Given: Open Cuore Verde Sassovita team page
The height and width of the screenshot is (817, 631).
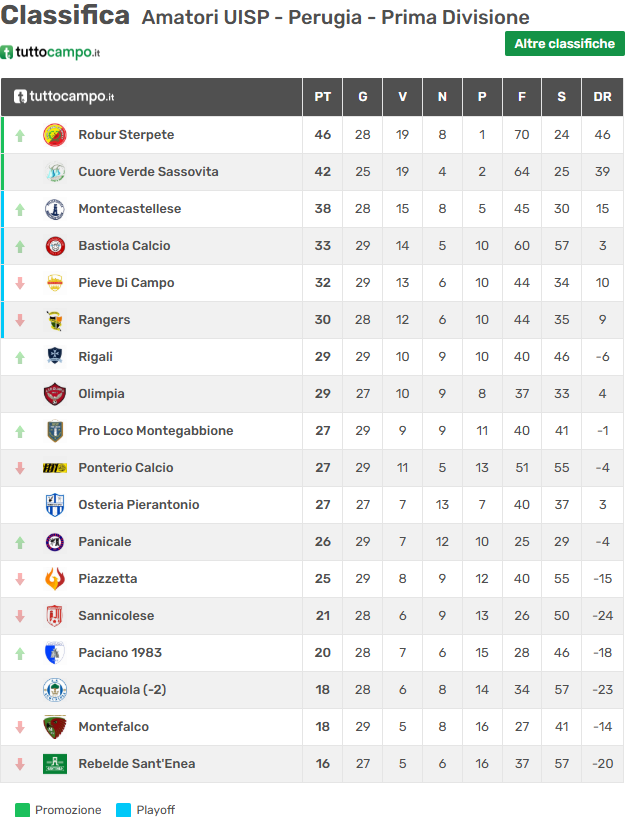Looking at the screenshot, I should click(148, 172).
